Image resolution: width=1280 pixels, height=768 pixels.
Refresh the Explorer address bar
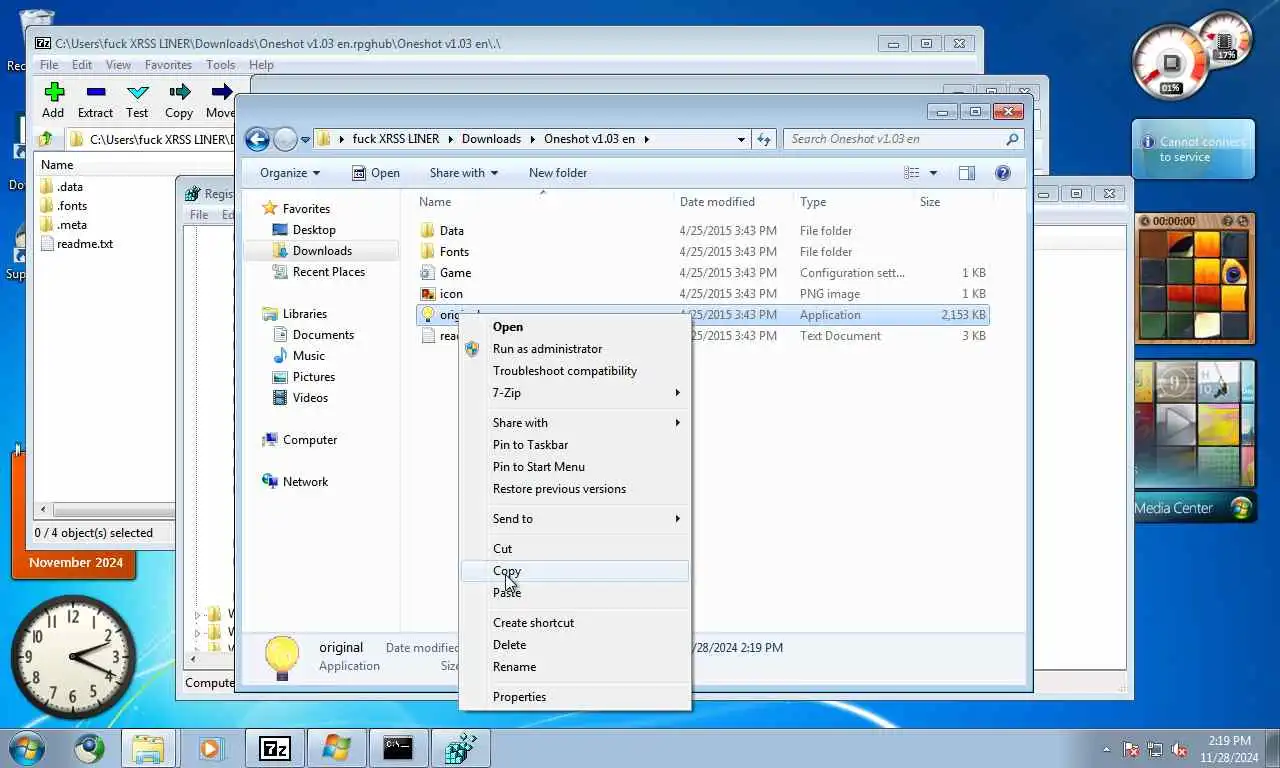(x=764, y=139)
